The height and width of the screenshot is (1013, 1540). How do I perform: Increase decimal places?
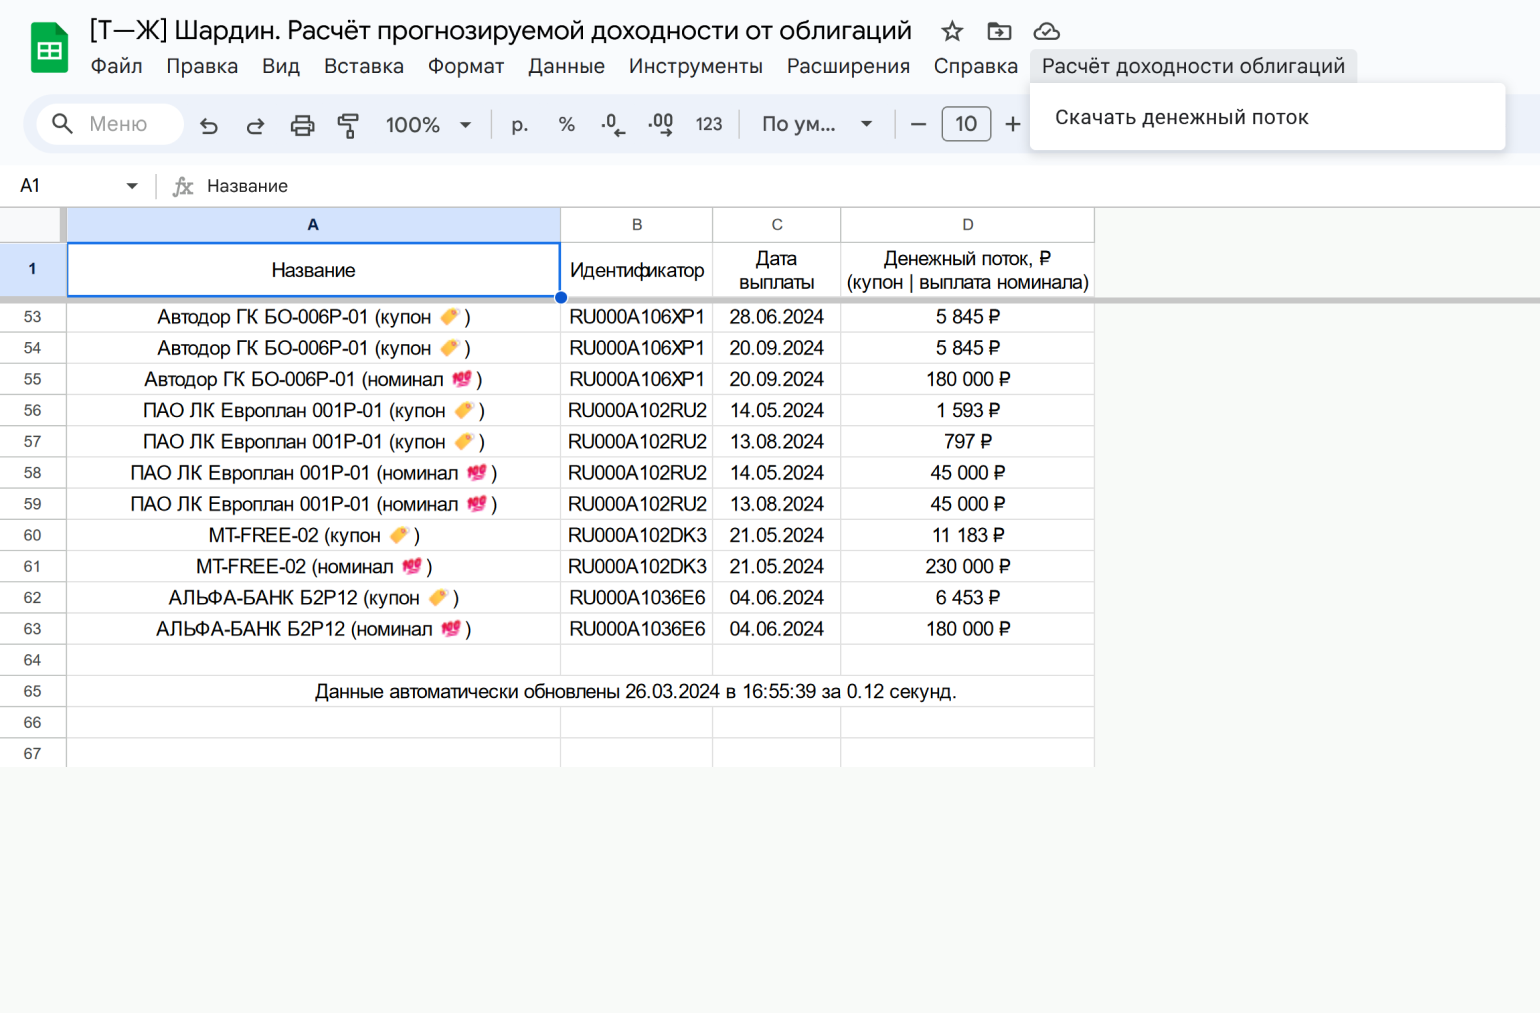pyautogui.click(x=660, y=125)
